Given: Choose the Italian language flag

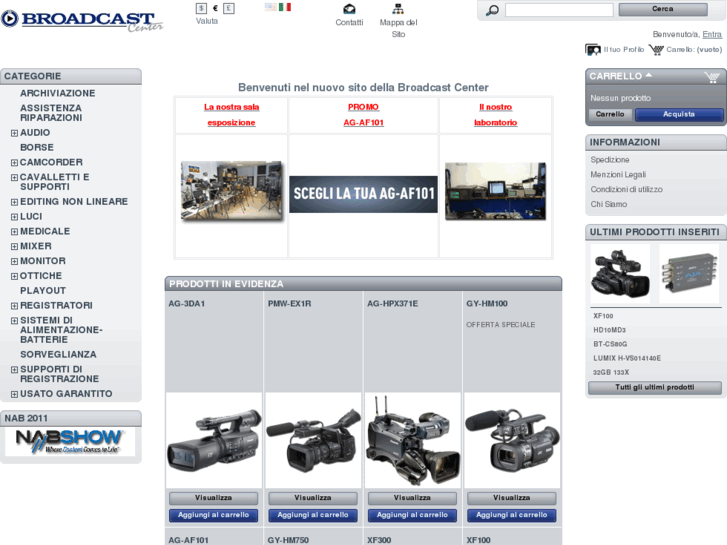Looking at the screenshot, I should (285, 7).
